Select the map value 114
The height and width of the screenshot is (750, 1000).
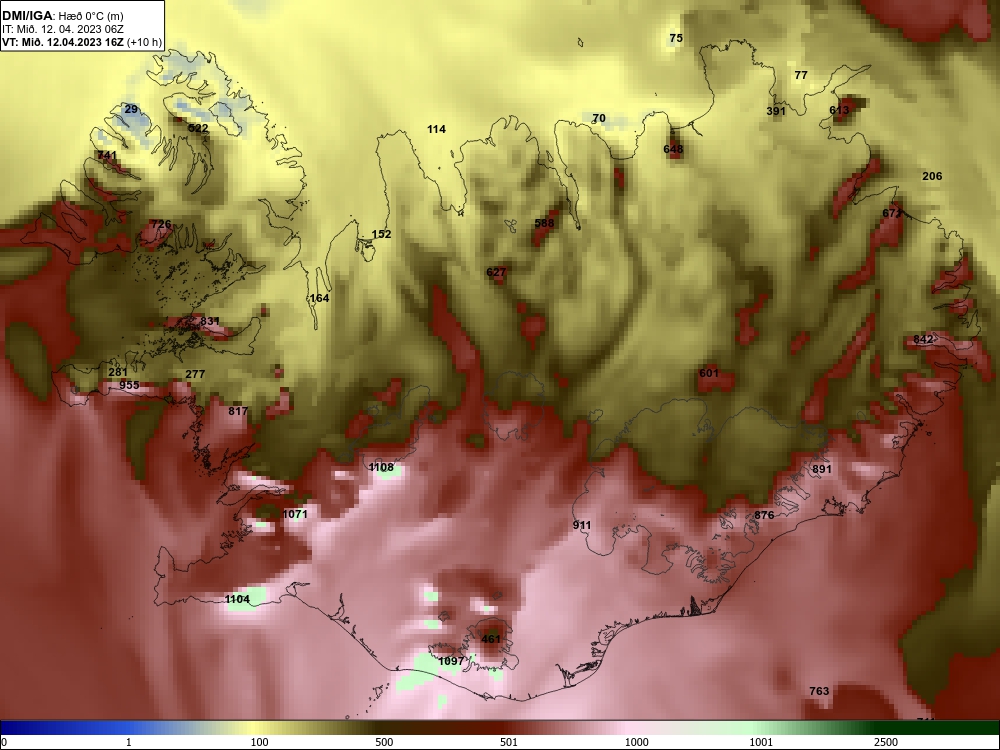click(436, 129)
